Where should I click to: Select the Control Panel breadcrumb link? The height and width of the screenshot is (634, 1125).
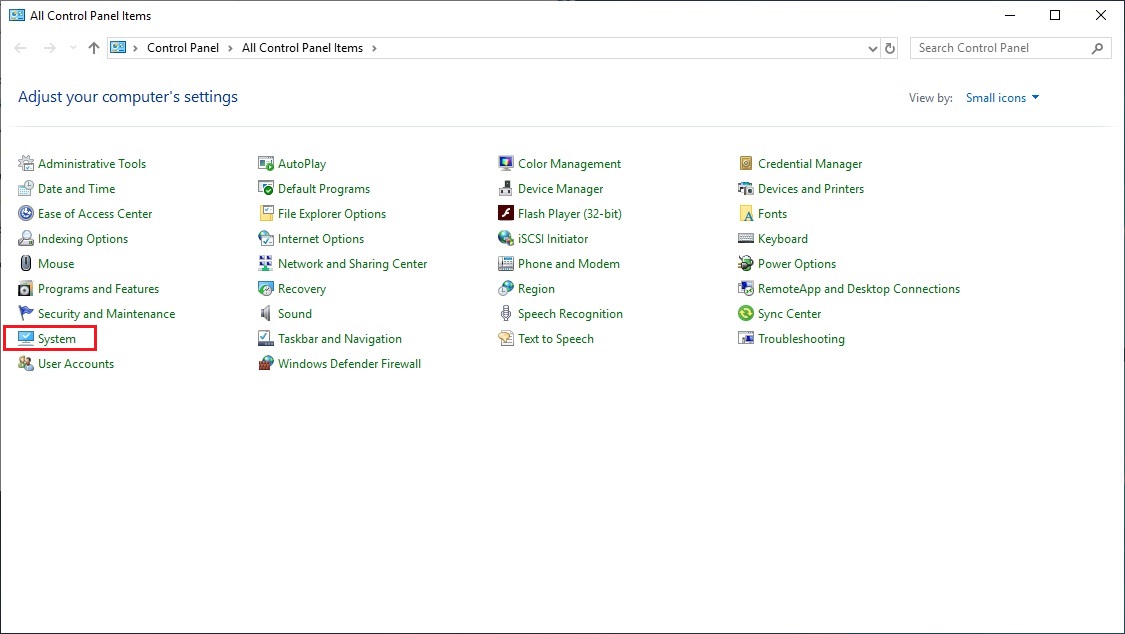pos(183,47)
